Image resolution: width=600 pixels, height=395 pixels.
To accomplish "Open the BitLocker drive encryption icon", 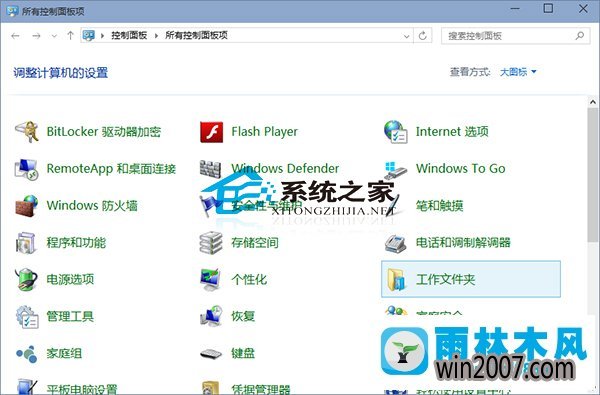I will tap(26, 132).
